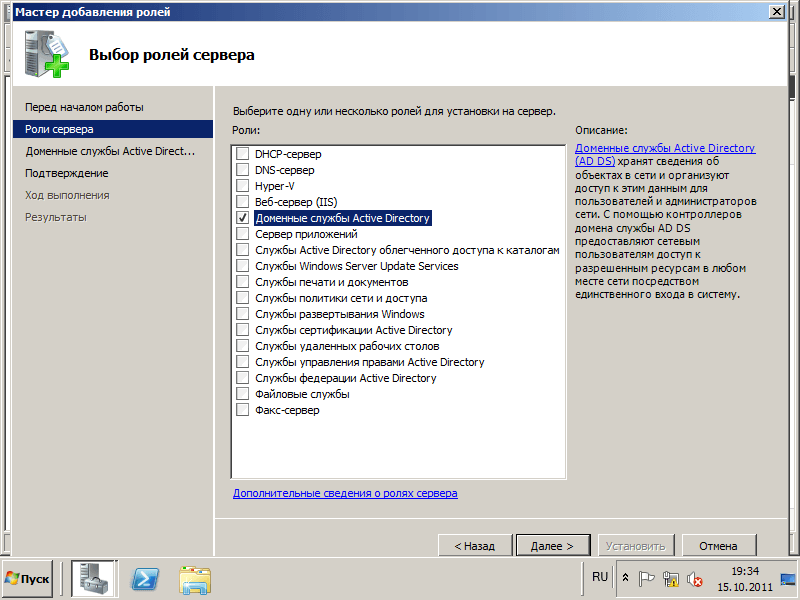Select the Роли сервера wizard step
This screenshot has height=600, width=800.
point(112,129)
